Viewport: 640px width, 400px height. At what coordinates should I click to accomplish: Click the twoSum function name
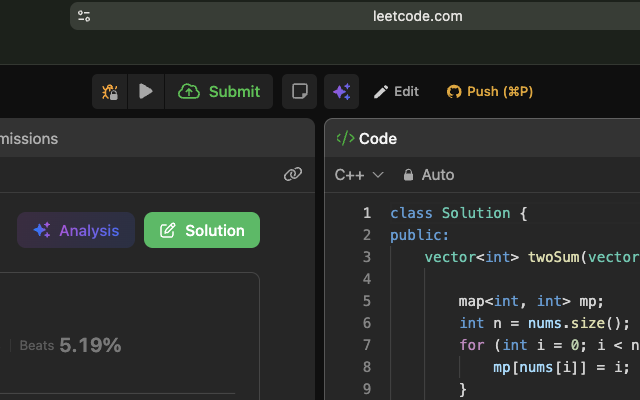click(x=553, y=257)
